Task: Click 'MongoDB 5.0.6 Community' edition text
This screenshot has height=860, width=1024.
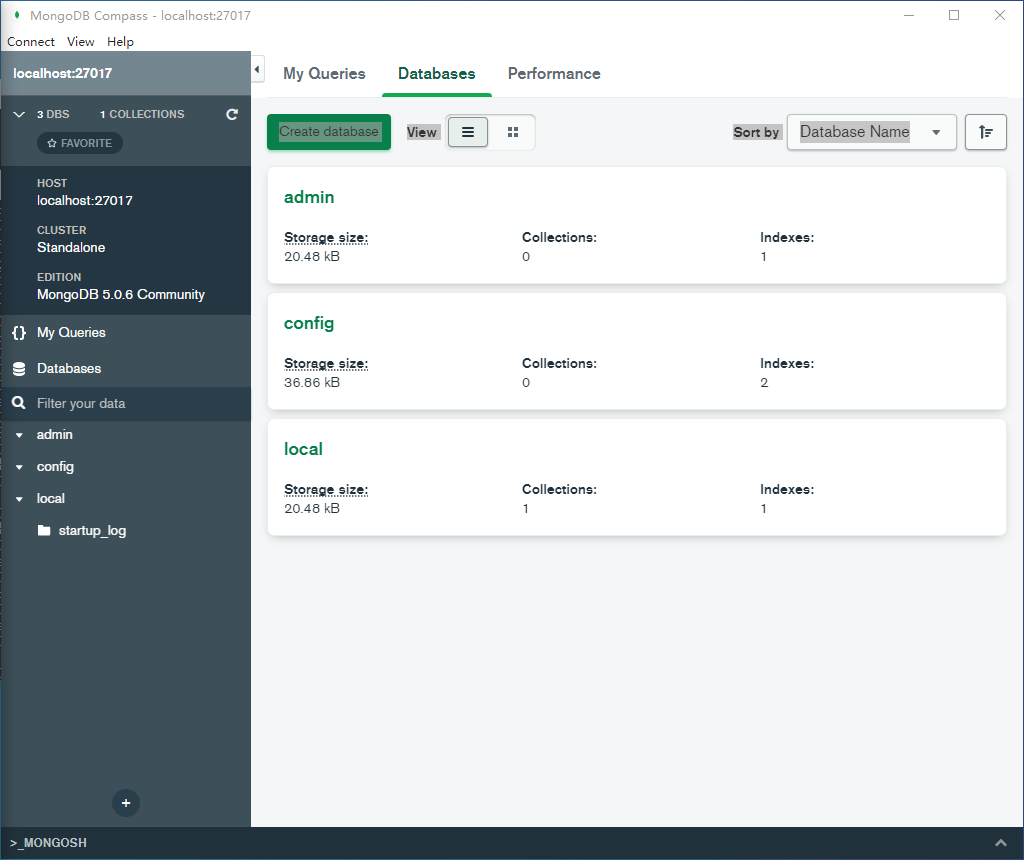Action: coord(121,295)
